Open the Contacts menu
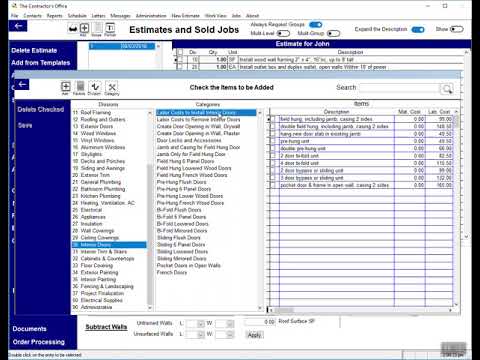The height and width of the screenshot is (360, 480). (x=32, y=16)
